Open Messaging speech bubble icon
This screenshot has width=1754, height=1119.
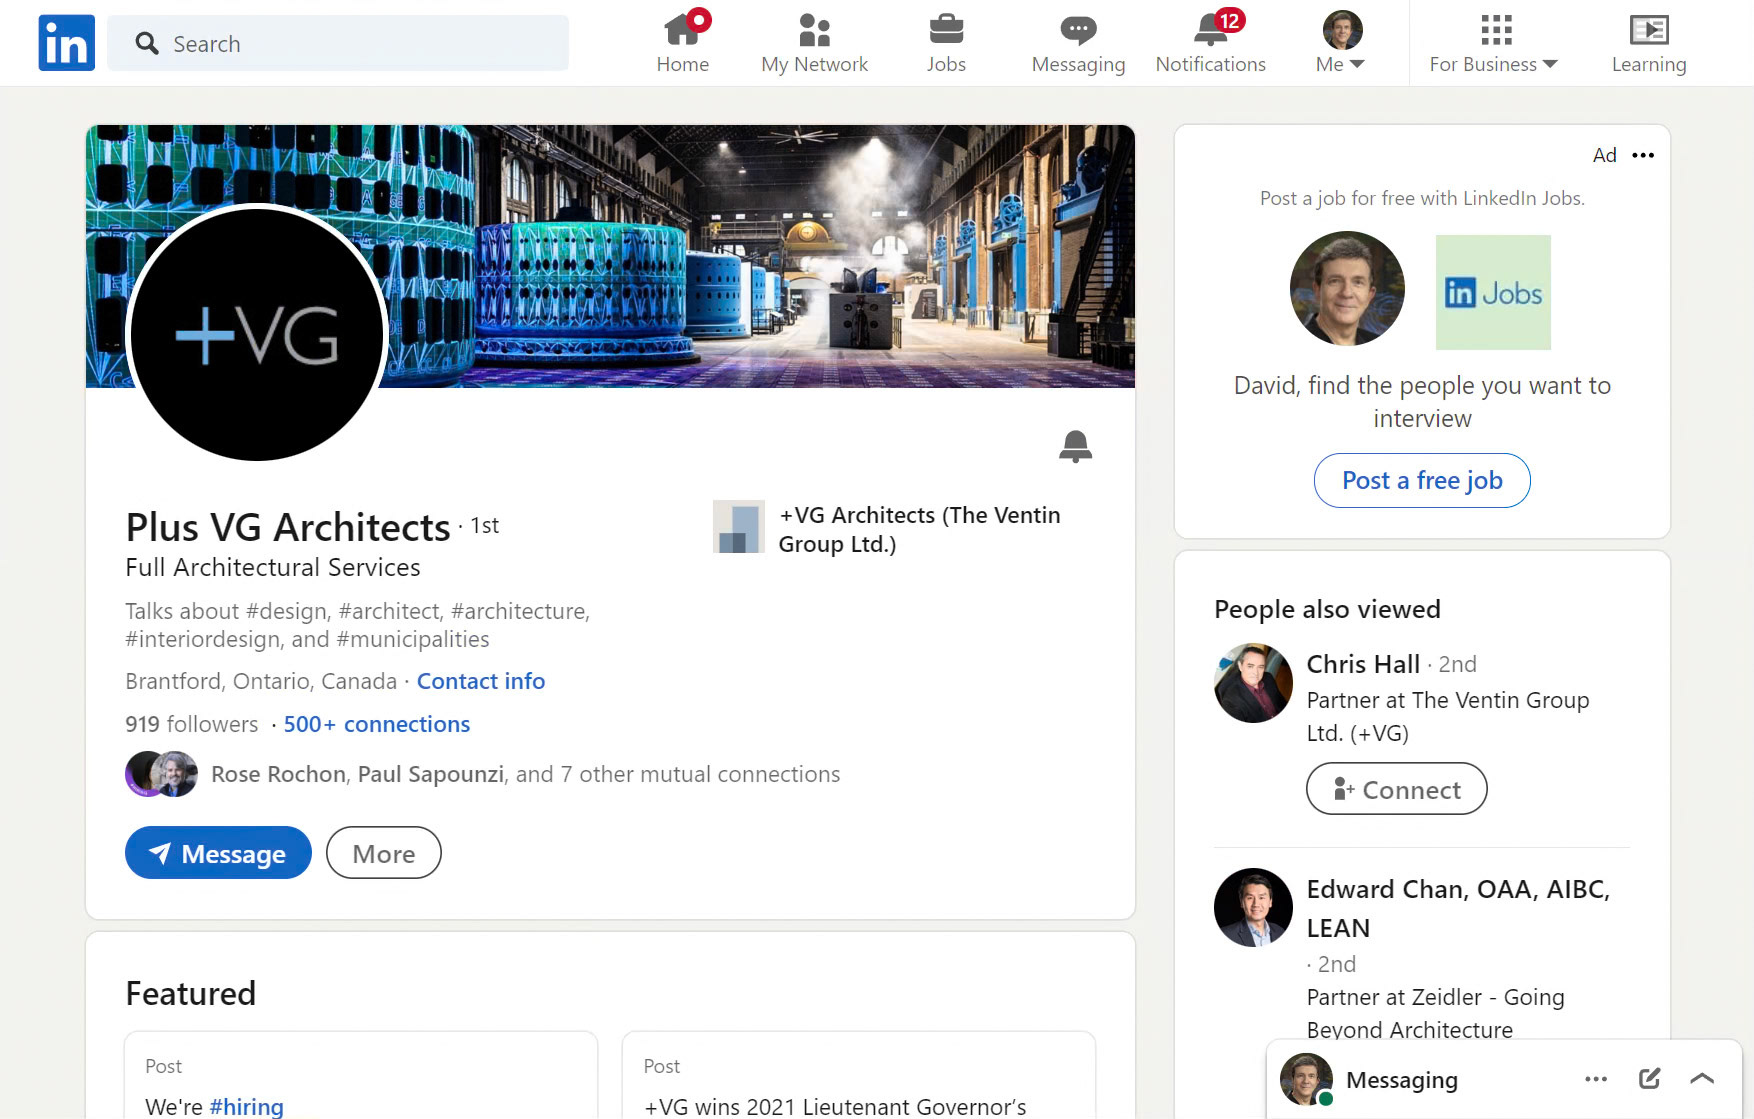pos(1078,30)
